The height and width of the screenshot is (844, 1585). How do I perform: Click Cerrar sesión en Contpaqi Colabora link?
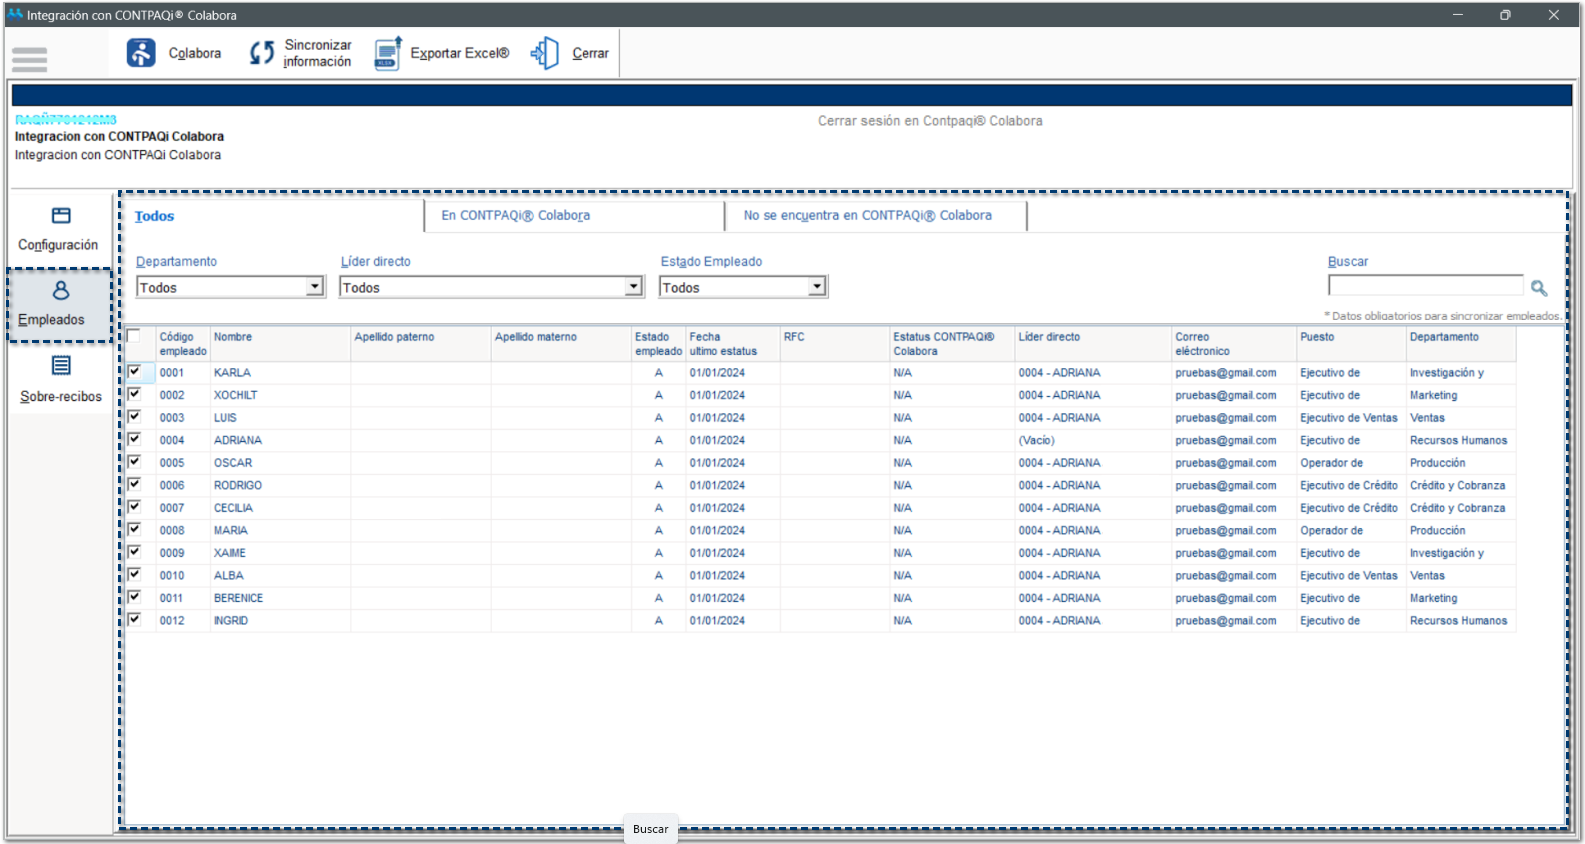pyautogui.click(x=930, y=121)
